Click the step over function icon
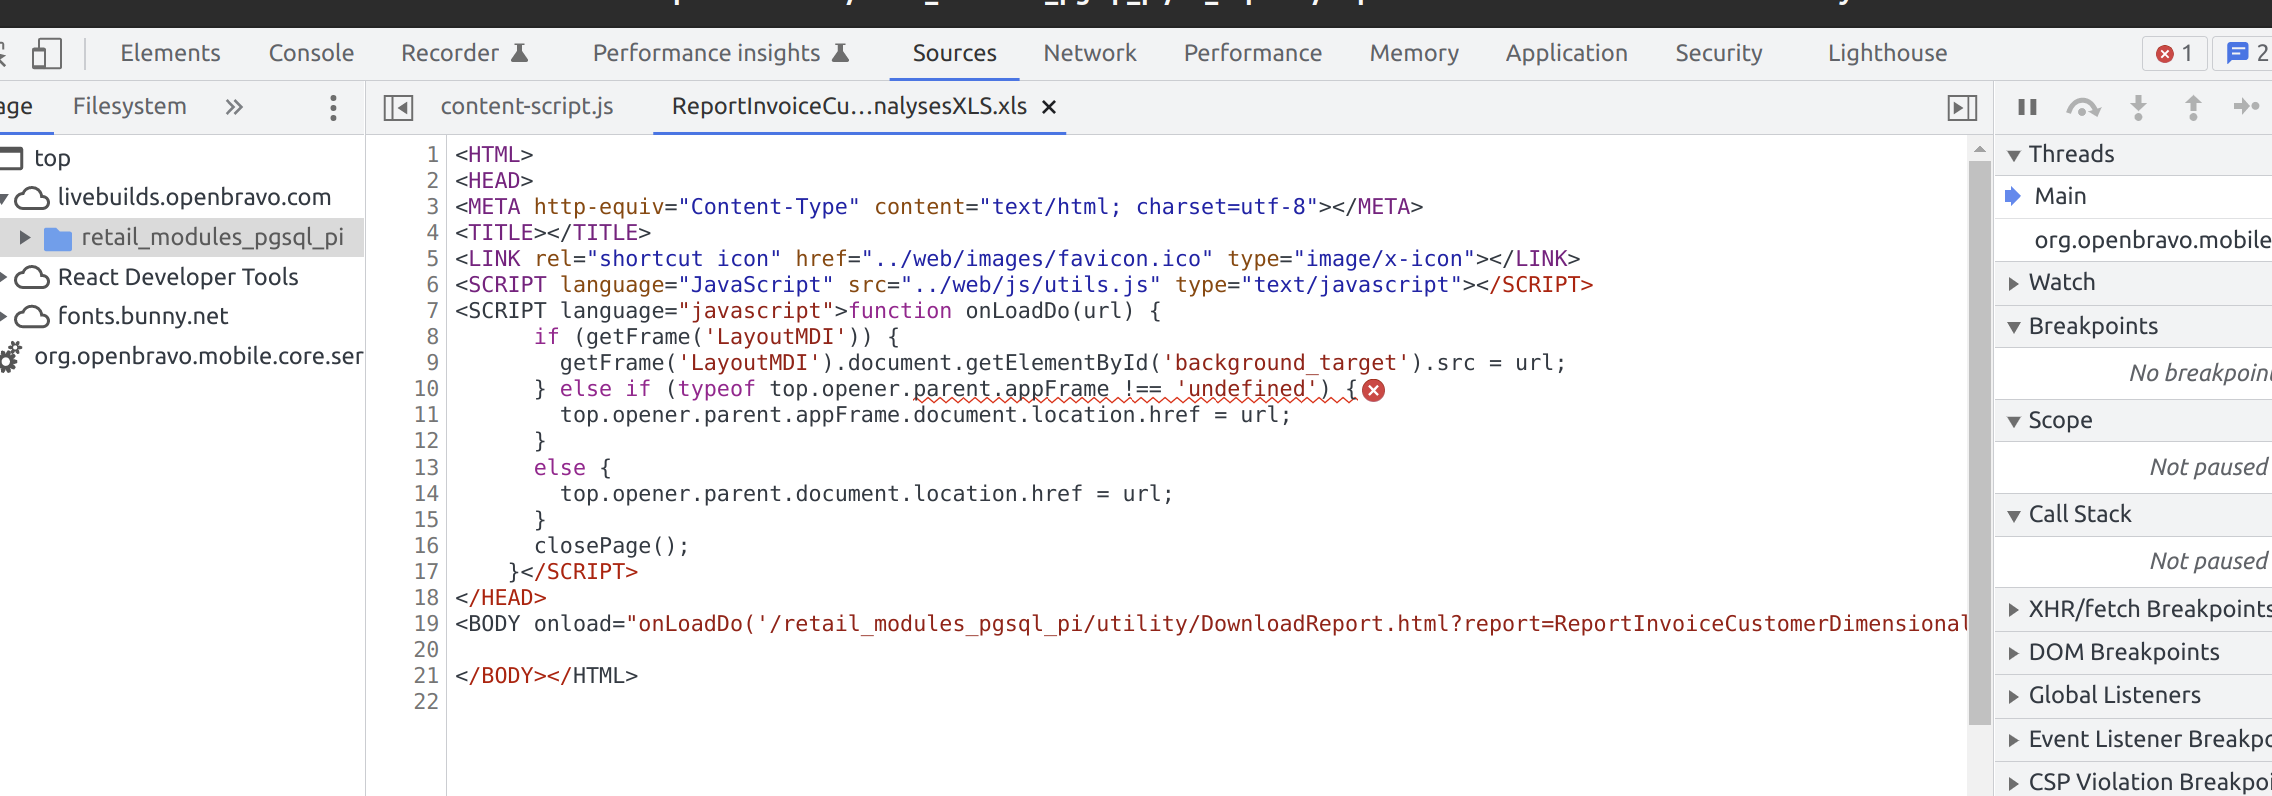 pos(2083,107)
